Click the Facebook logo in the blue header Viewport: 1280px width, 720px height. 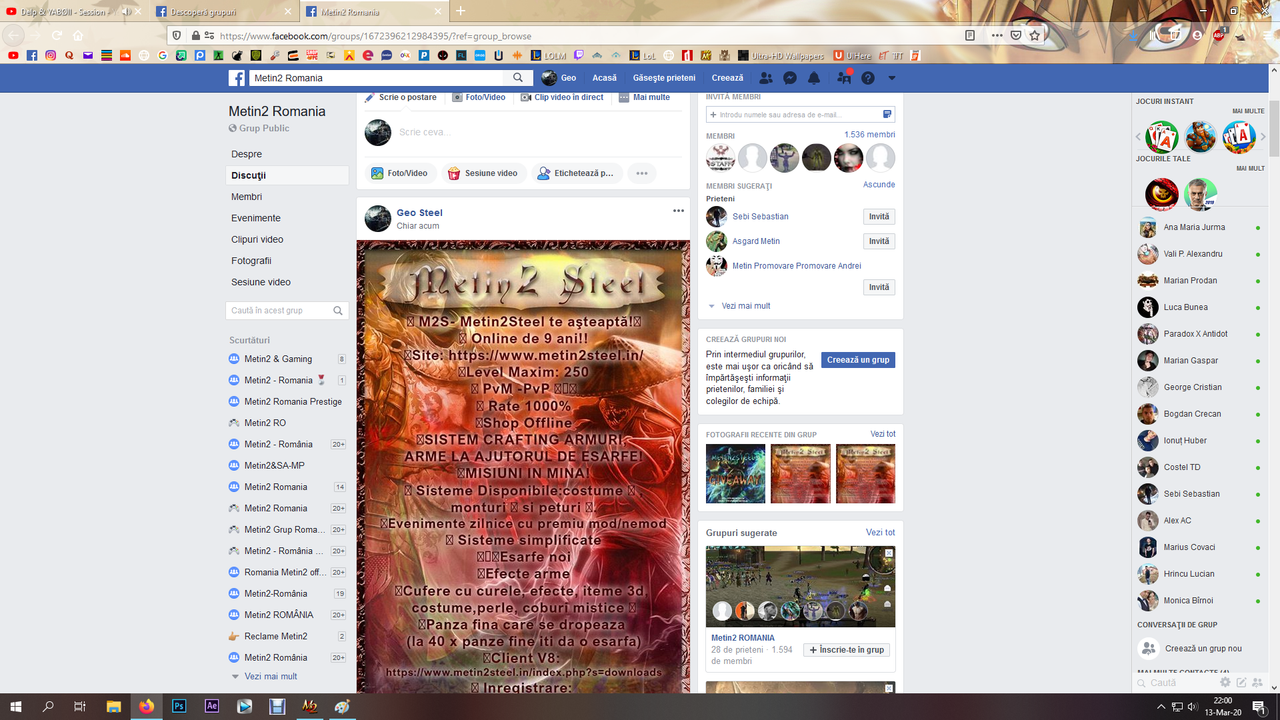click(237, 78)
